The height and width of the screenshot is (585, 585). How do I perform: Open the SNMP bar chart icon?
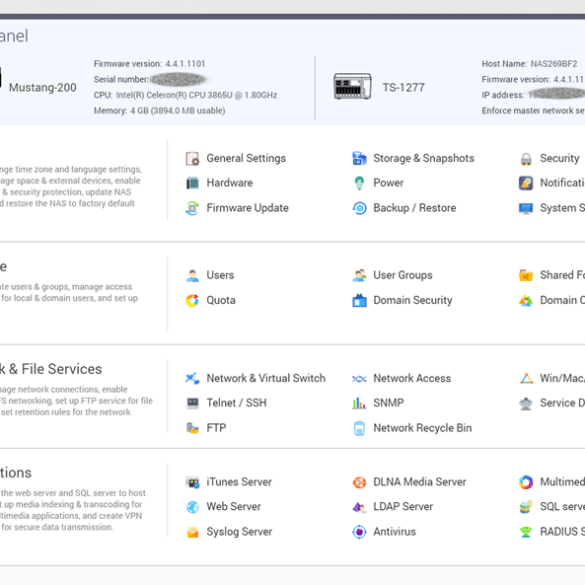point(359,403)
